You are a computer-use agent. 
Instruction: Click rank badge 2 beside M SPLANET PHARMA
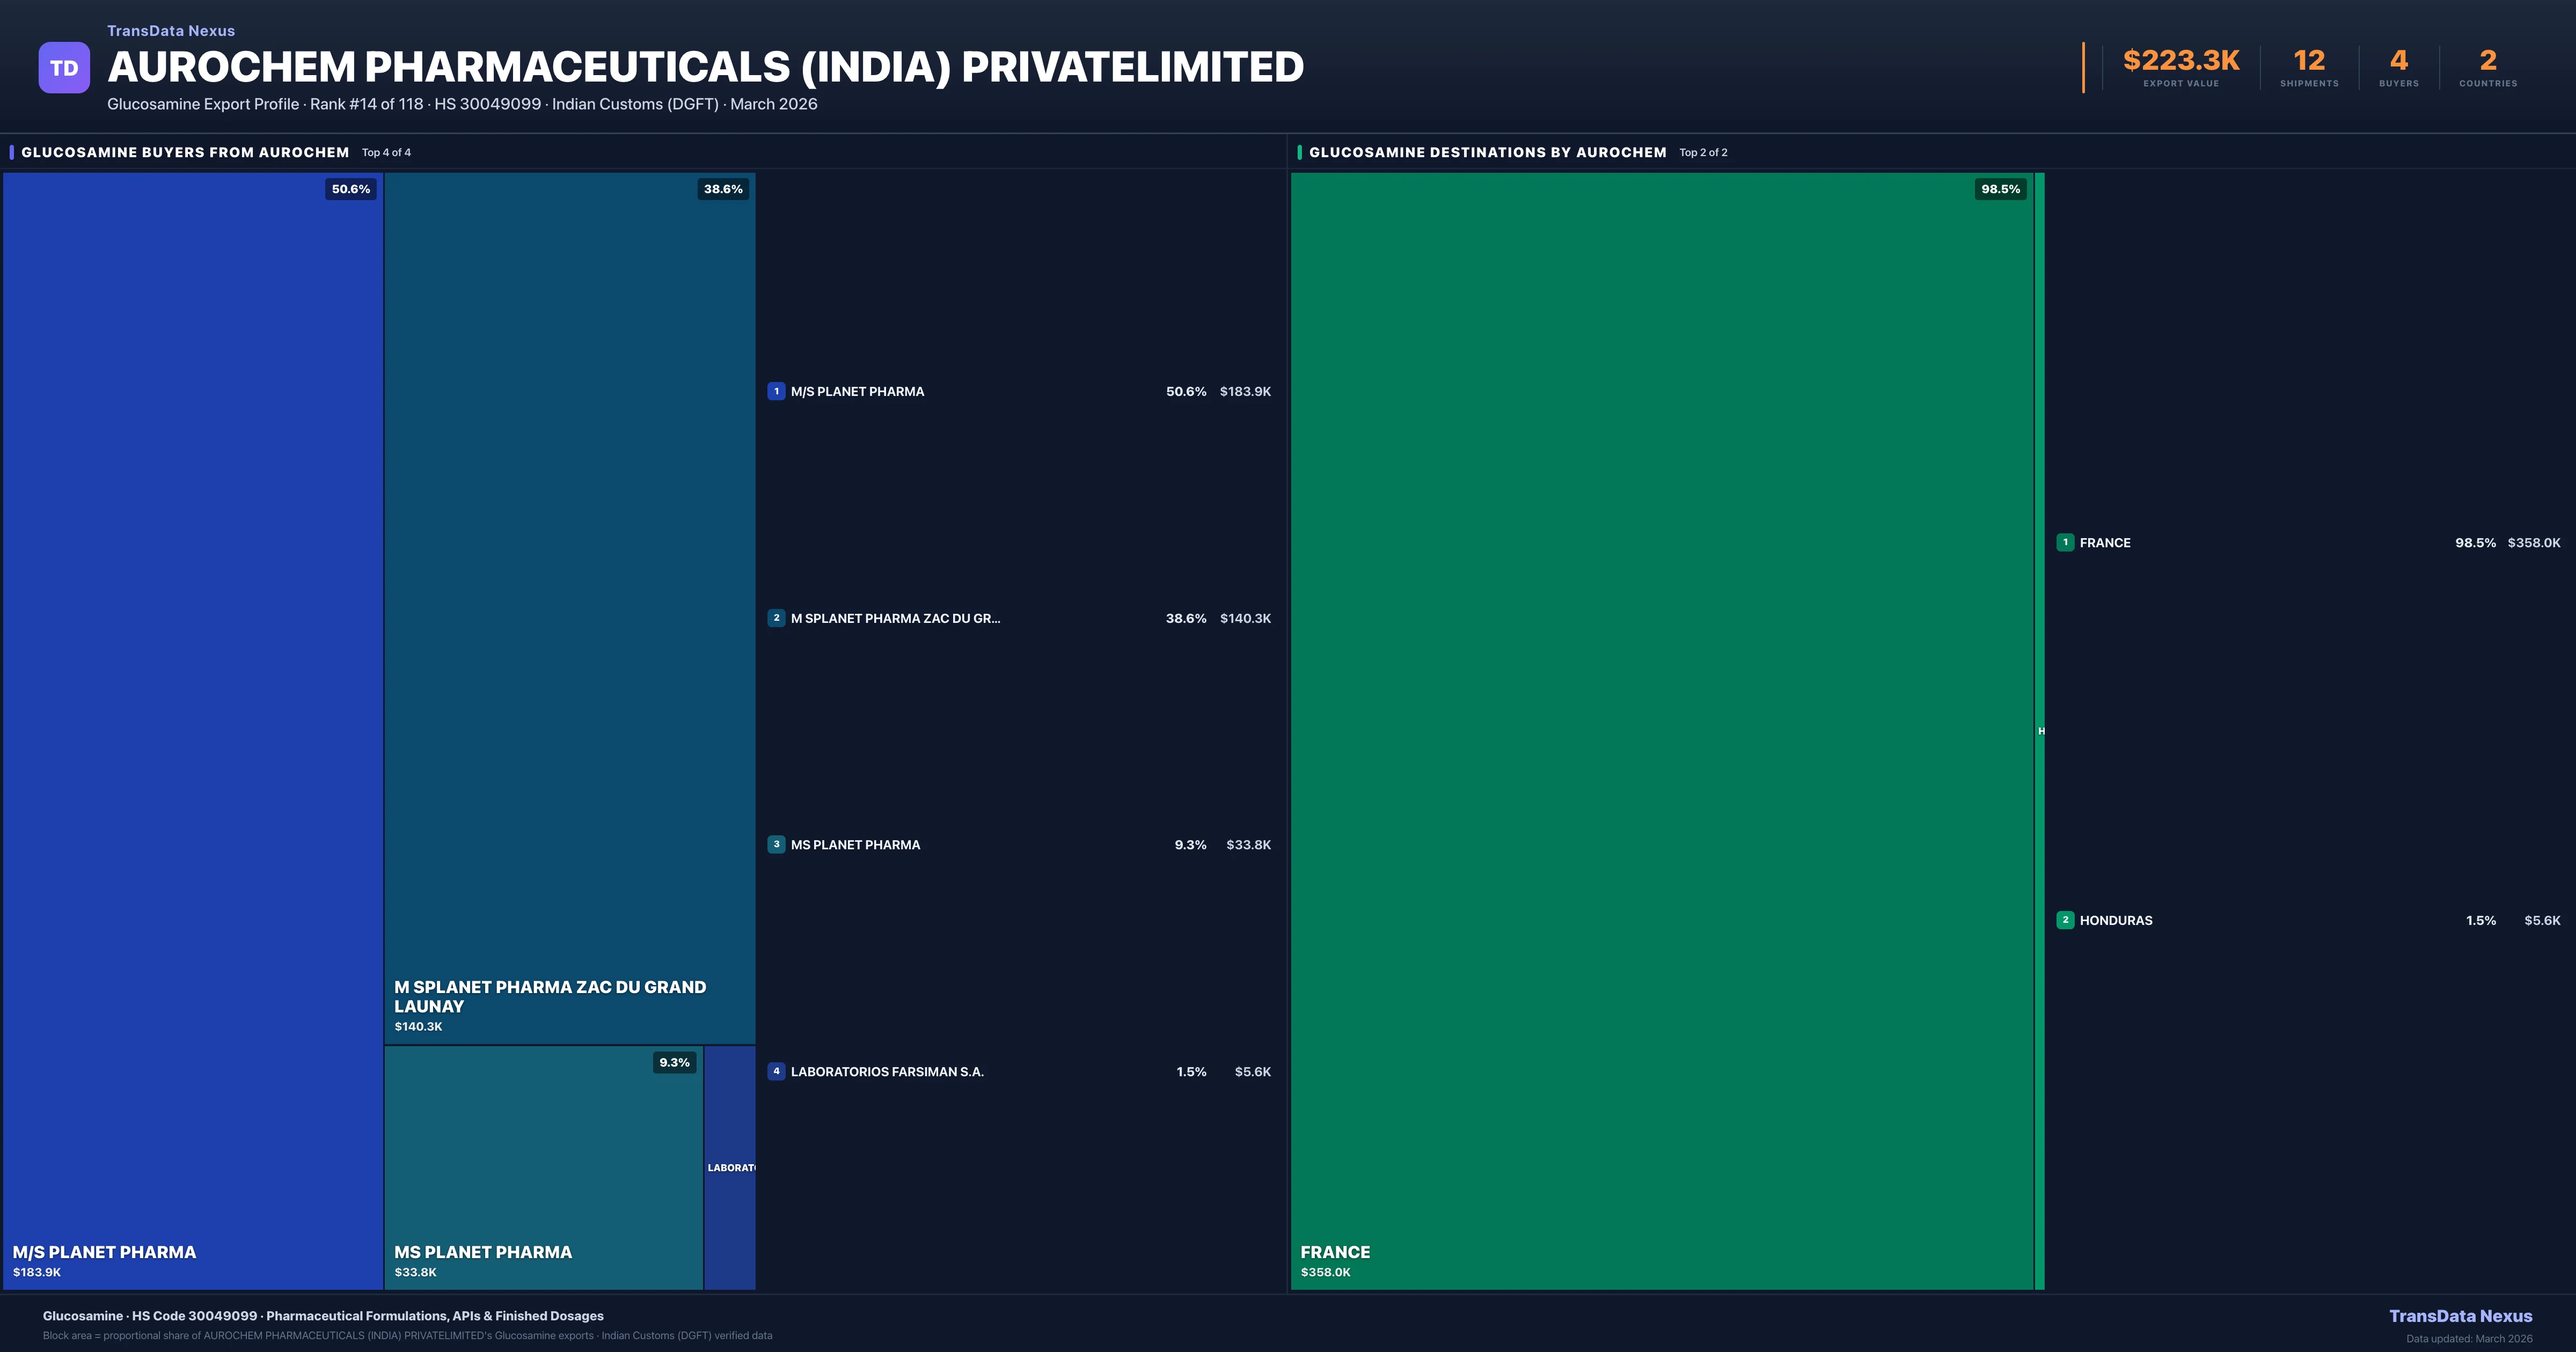point(776,618)
